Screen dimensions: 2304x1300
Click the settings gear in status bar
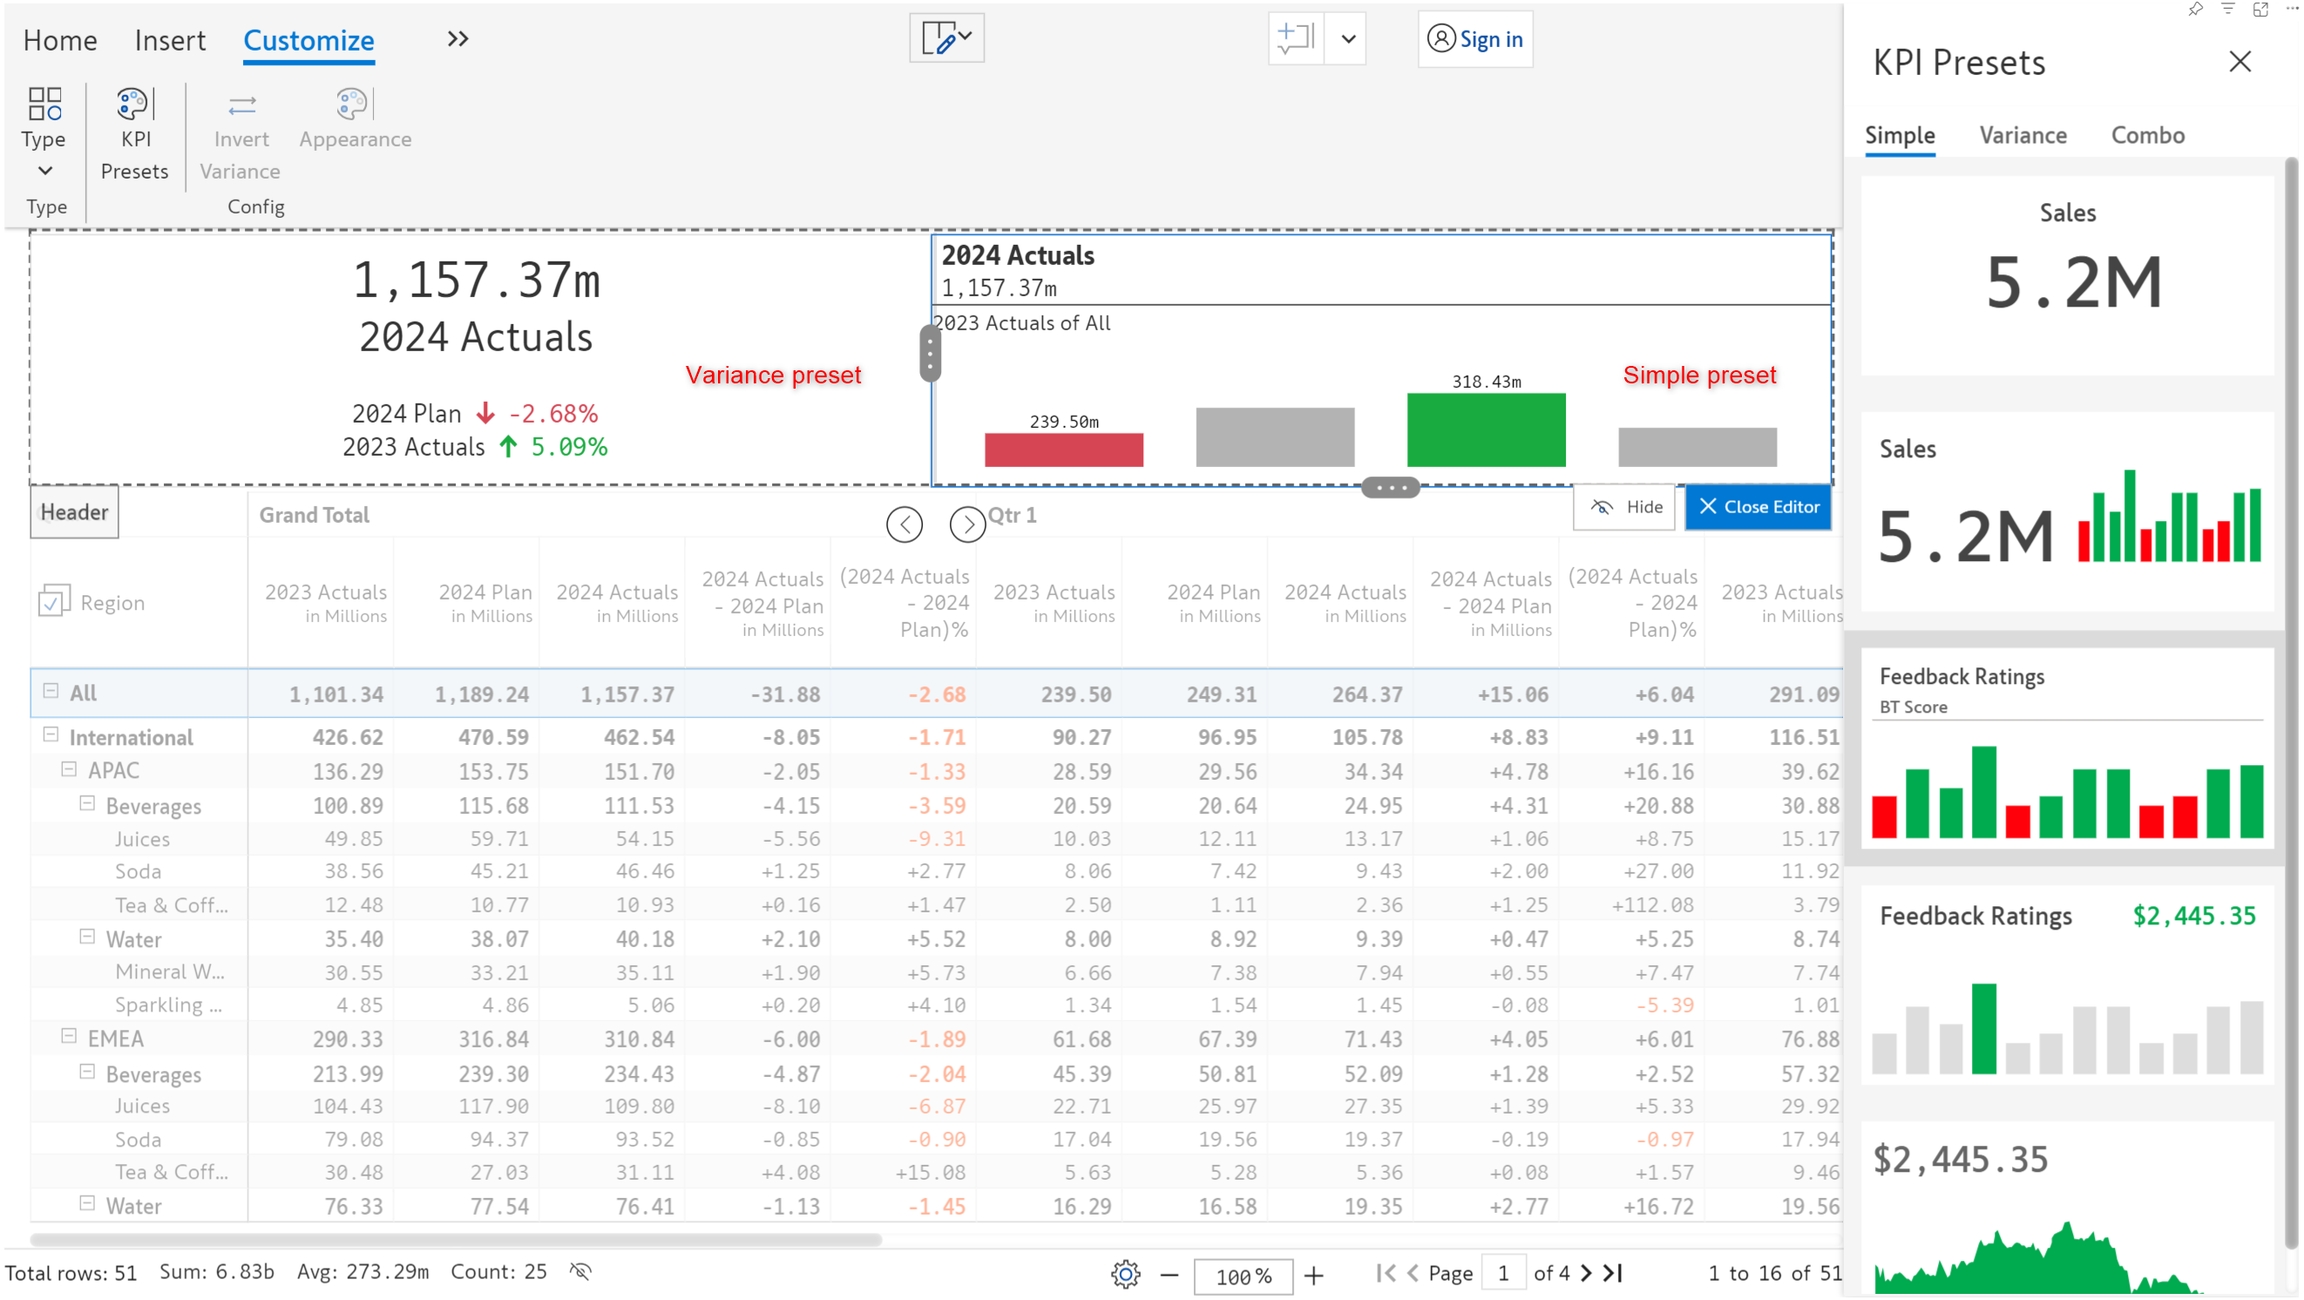point(1125,1274)
